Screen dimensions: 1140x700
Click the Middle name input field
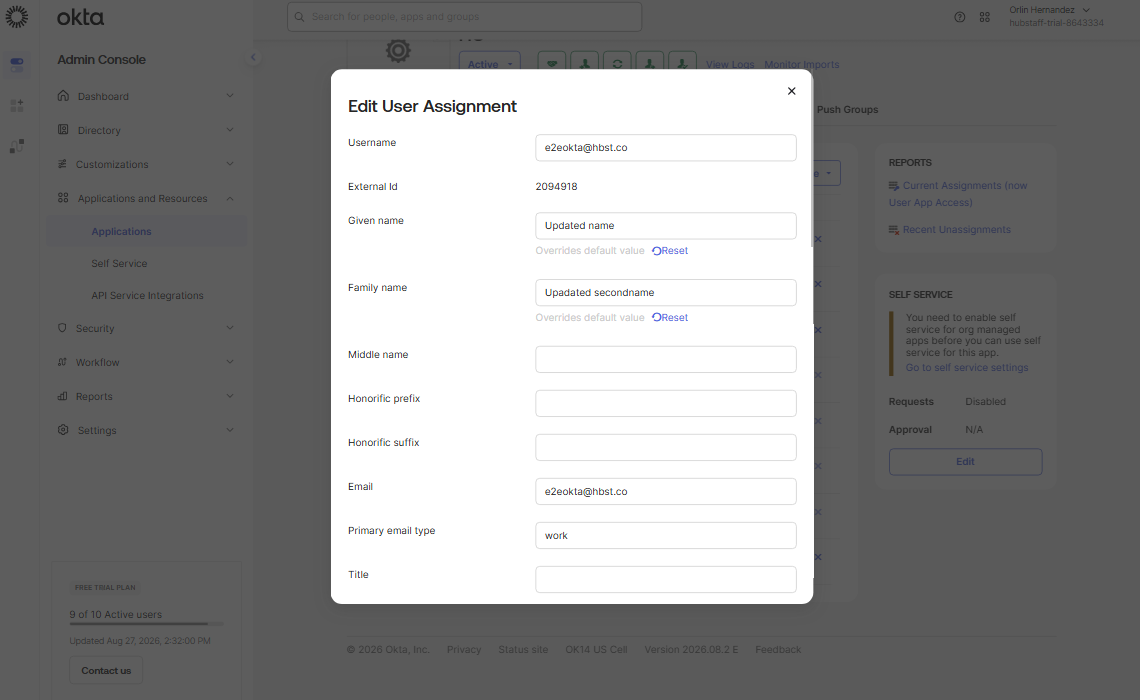(666, 359)
